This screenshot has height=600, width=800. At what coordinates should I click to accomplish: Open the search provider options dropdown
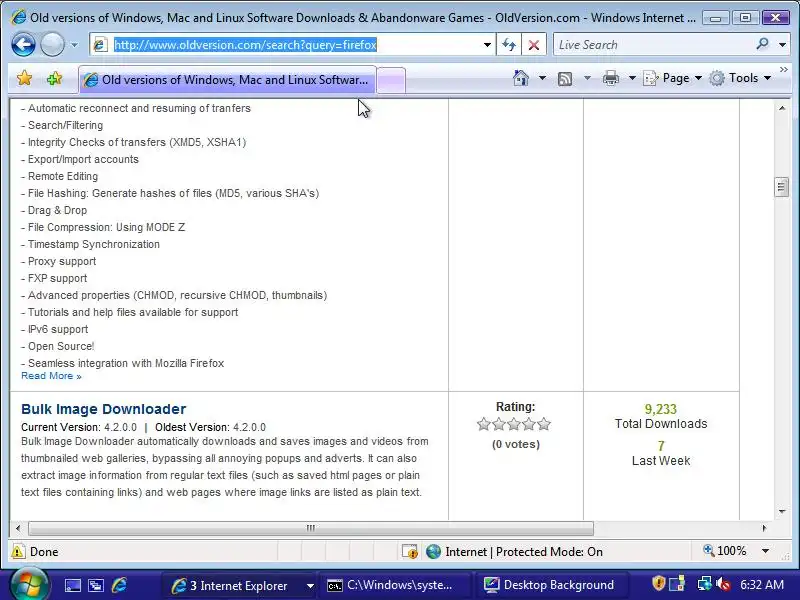782,45
